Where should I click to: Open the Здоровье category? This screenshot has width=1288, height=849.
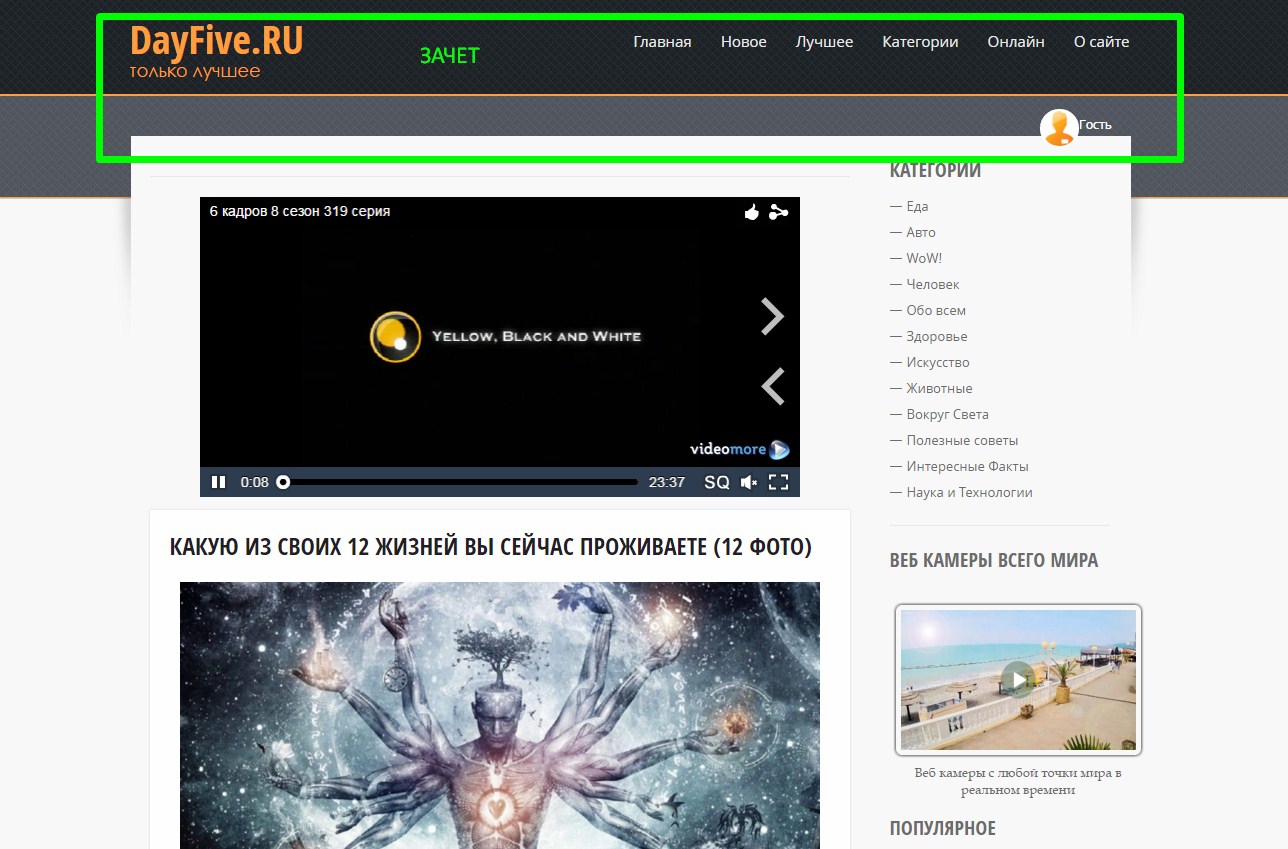(x=937, y=336)
